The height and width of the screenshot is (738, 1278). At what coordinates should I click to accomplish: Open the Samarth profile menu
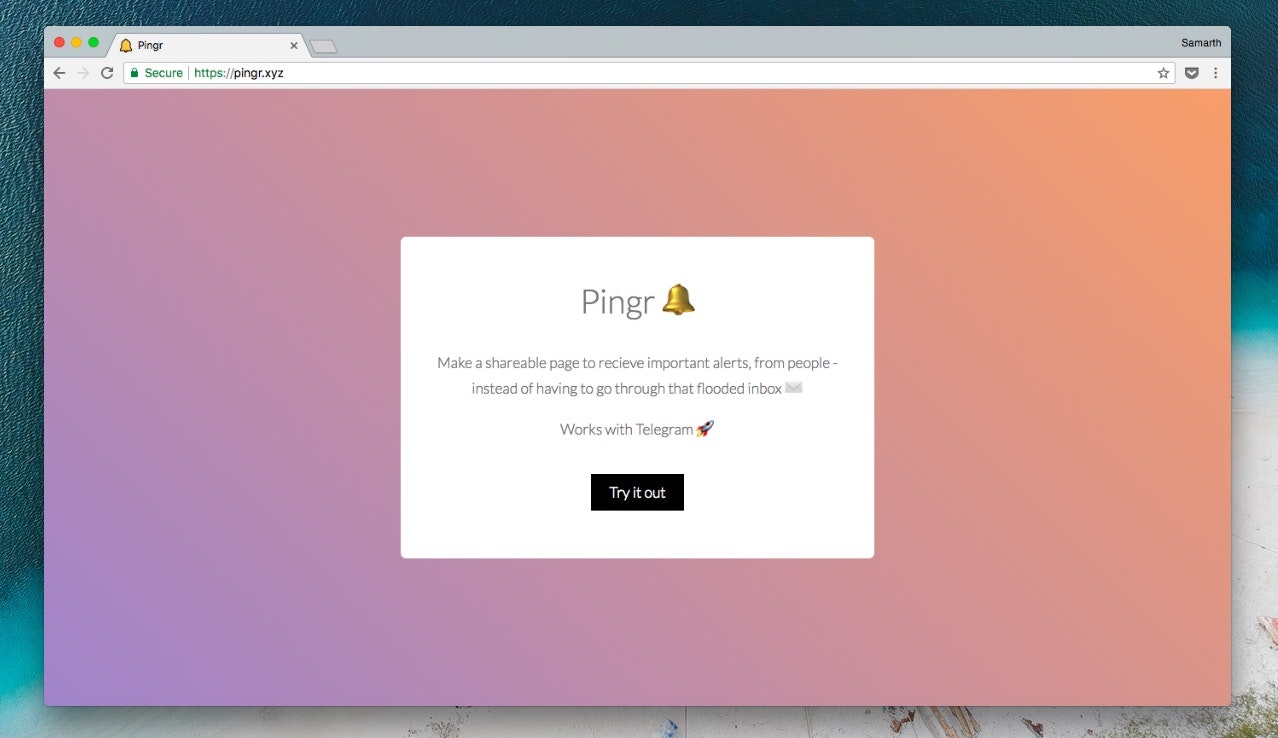1200,42
